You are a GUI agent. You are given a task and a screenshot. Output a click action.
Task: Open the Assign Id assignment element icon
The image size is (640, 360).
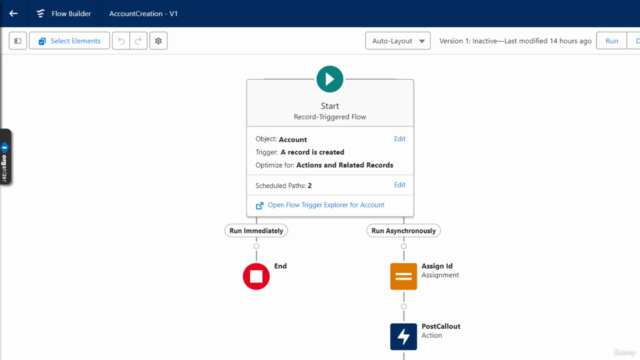(404, 276)
